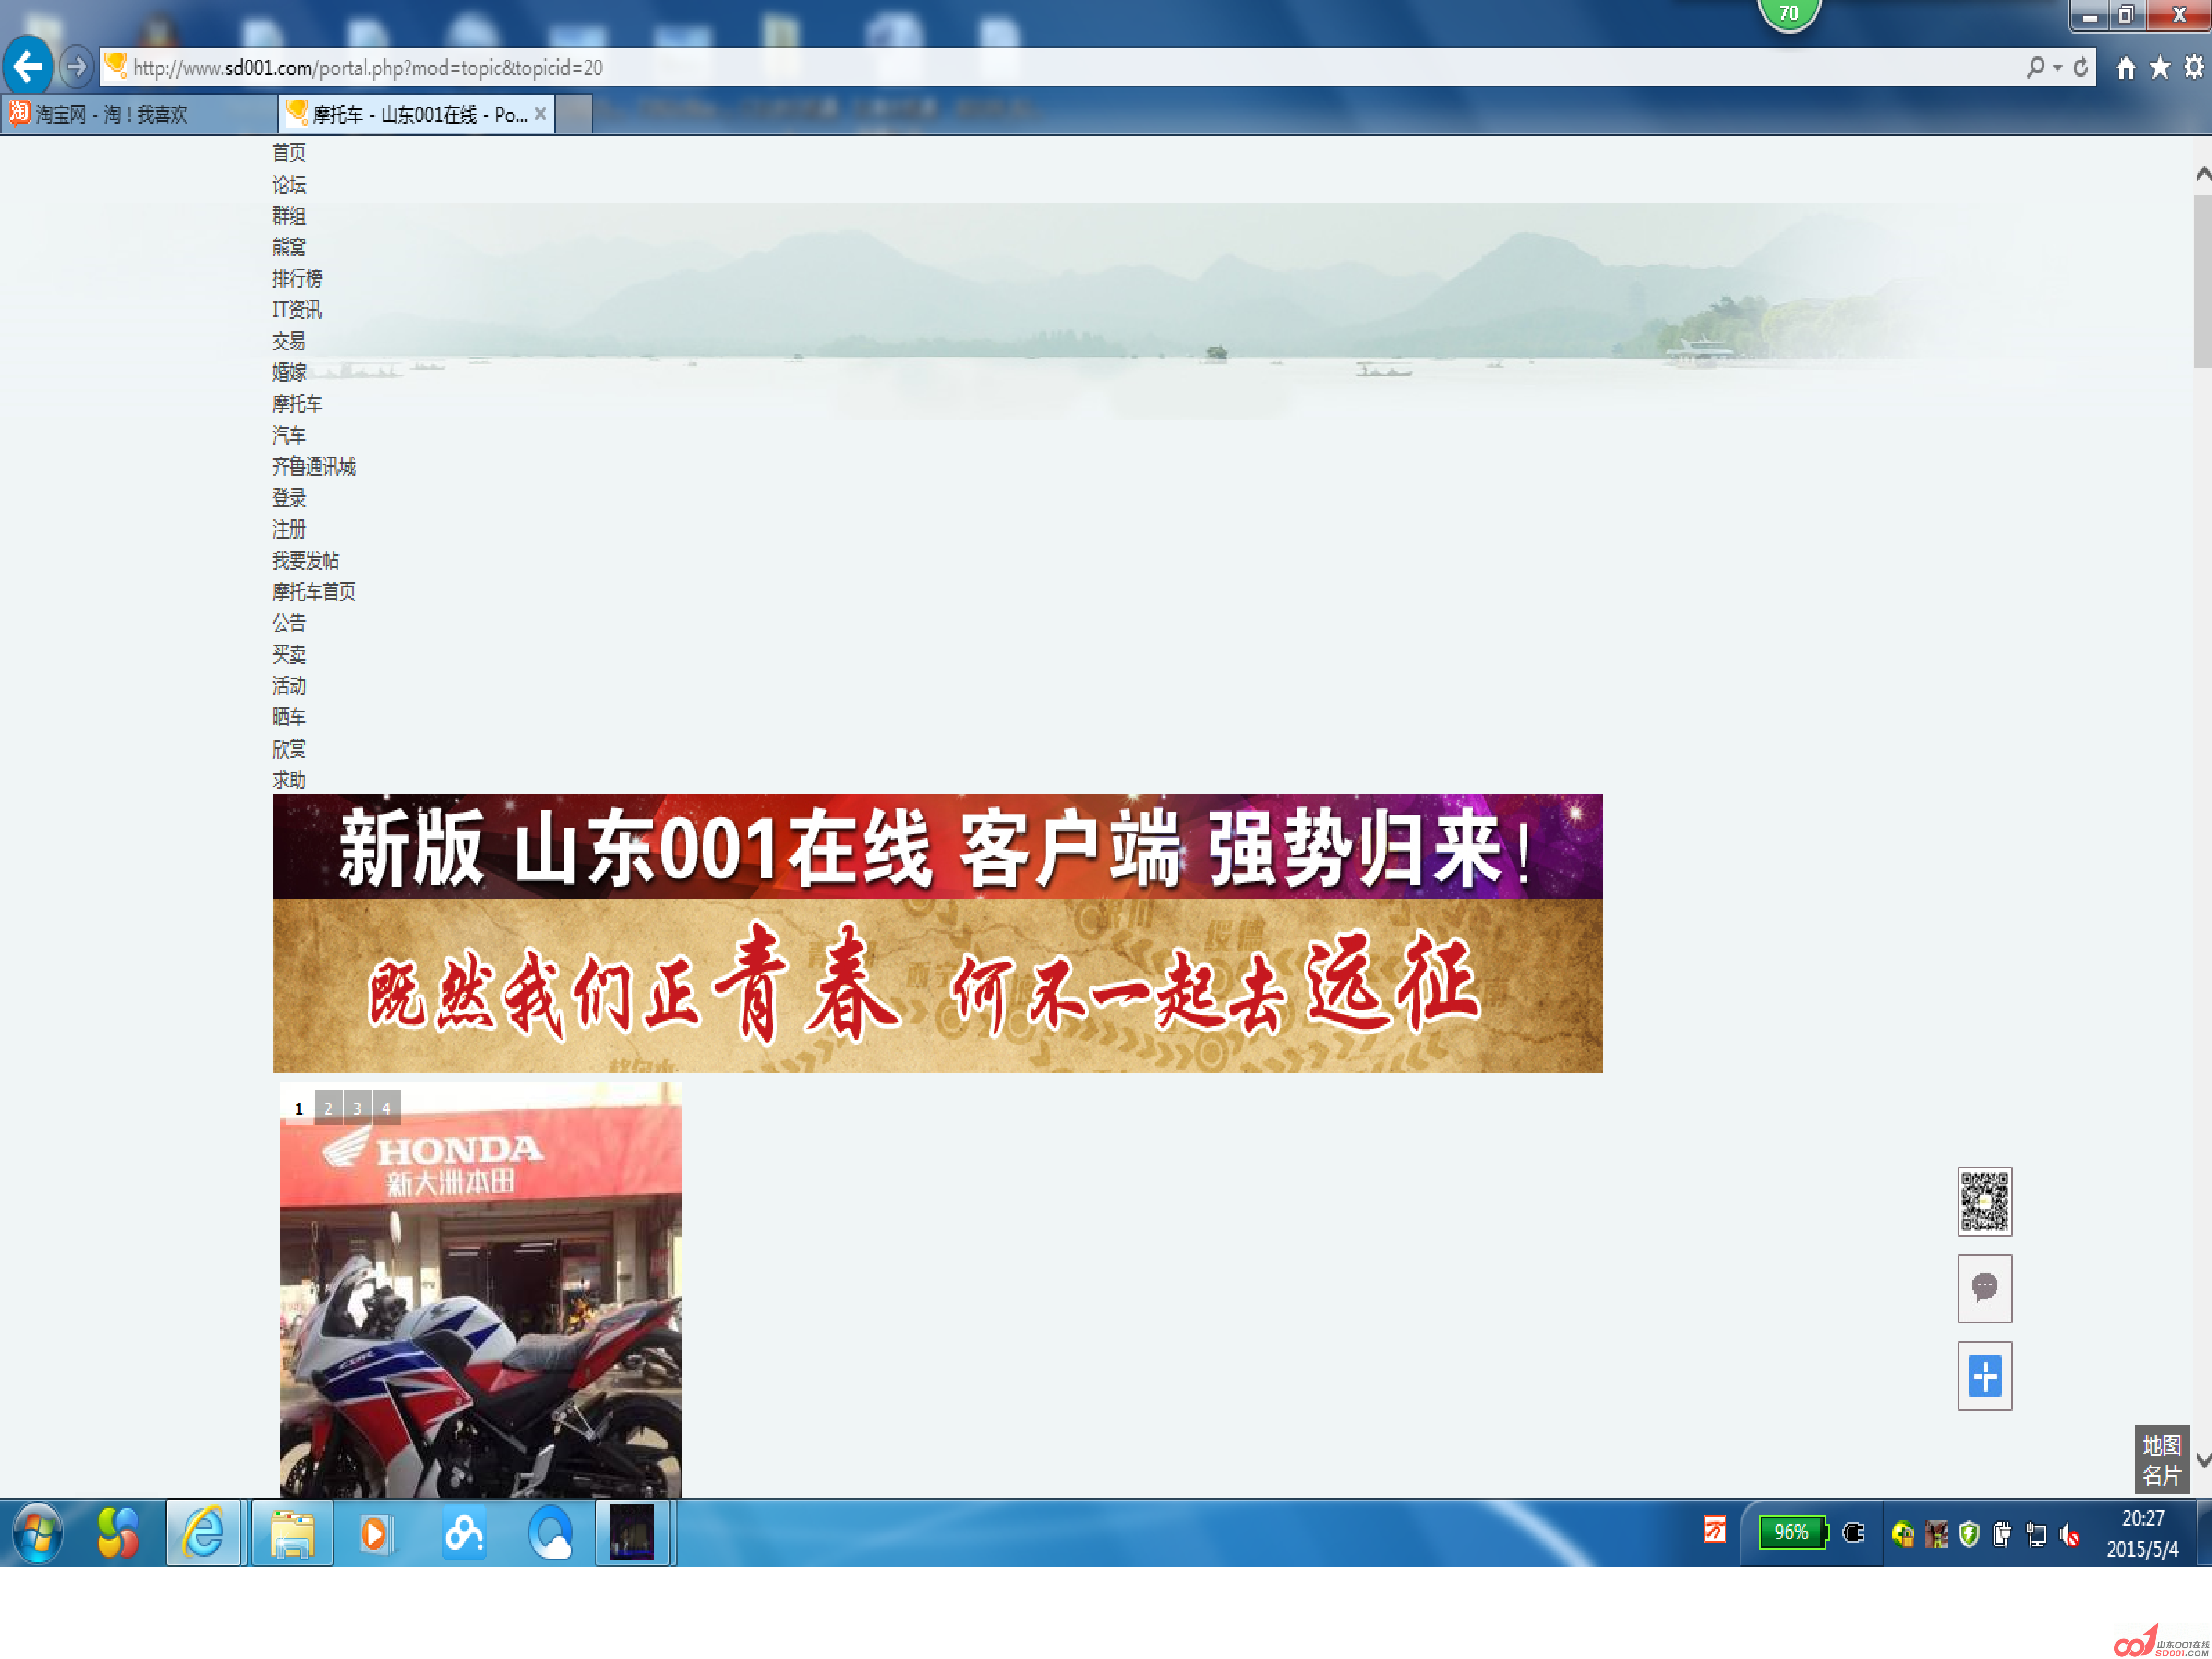Show slide 4 in image carousel
Viewport: 2212px width, 1659px height.
point(386,1108)
